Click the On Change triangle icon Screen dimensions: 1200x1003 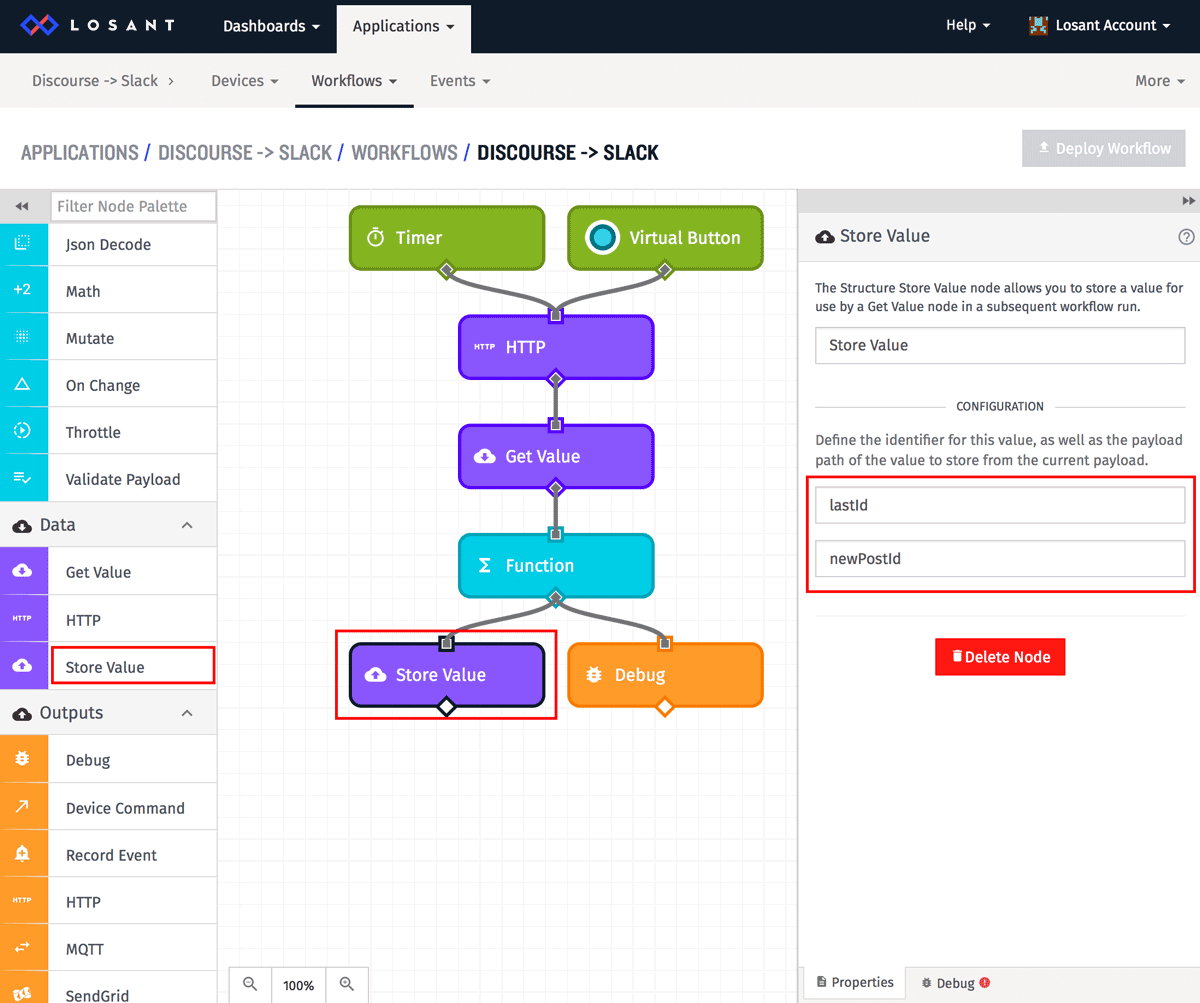pyautogui.click(x=23, y=384)
